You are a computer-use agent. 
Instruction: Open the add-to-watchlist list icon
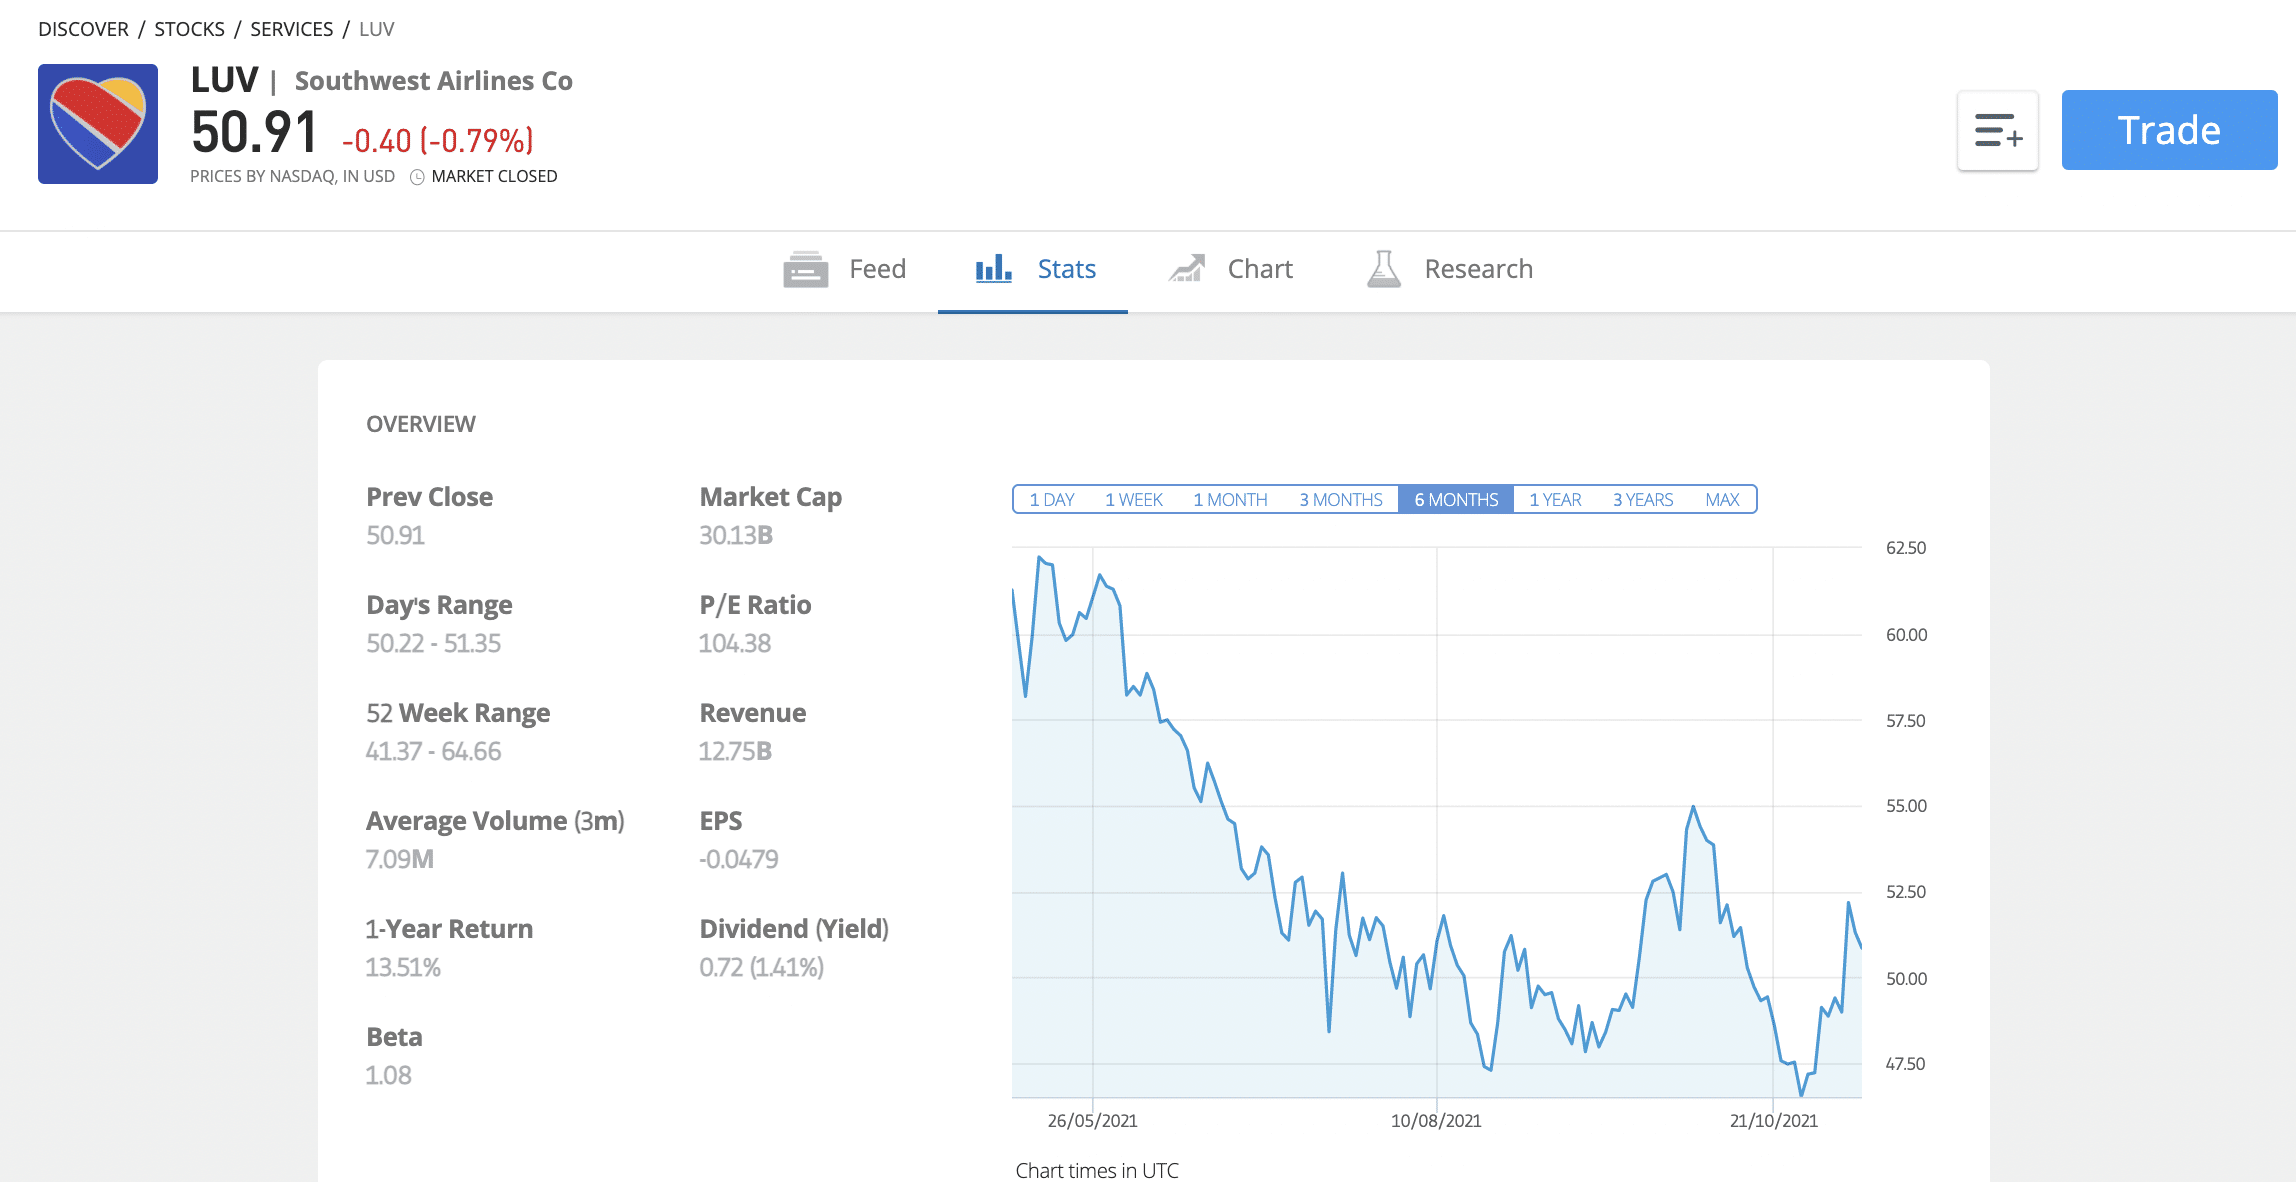pos(1998,130)
